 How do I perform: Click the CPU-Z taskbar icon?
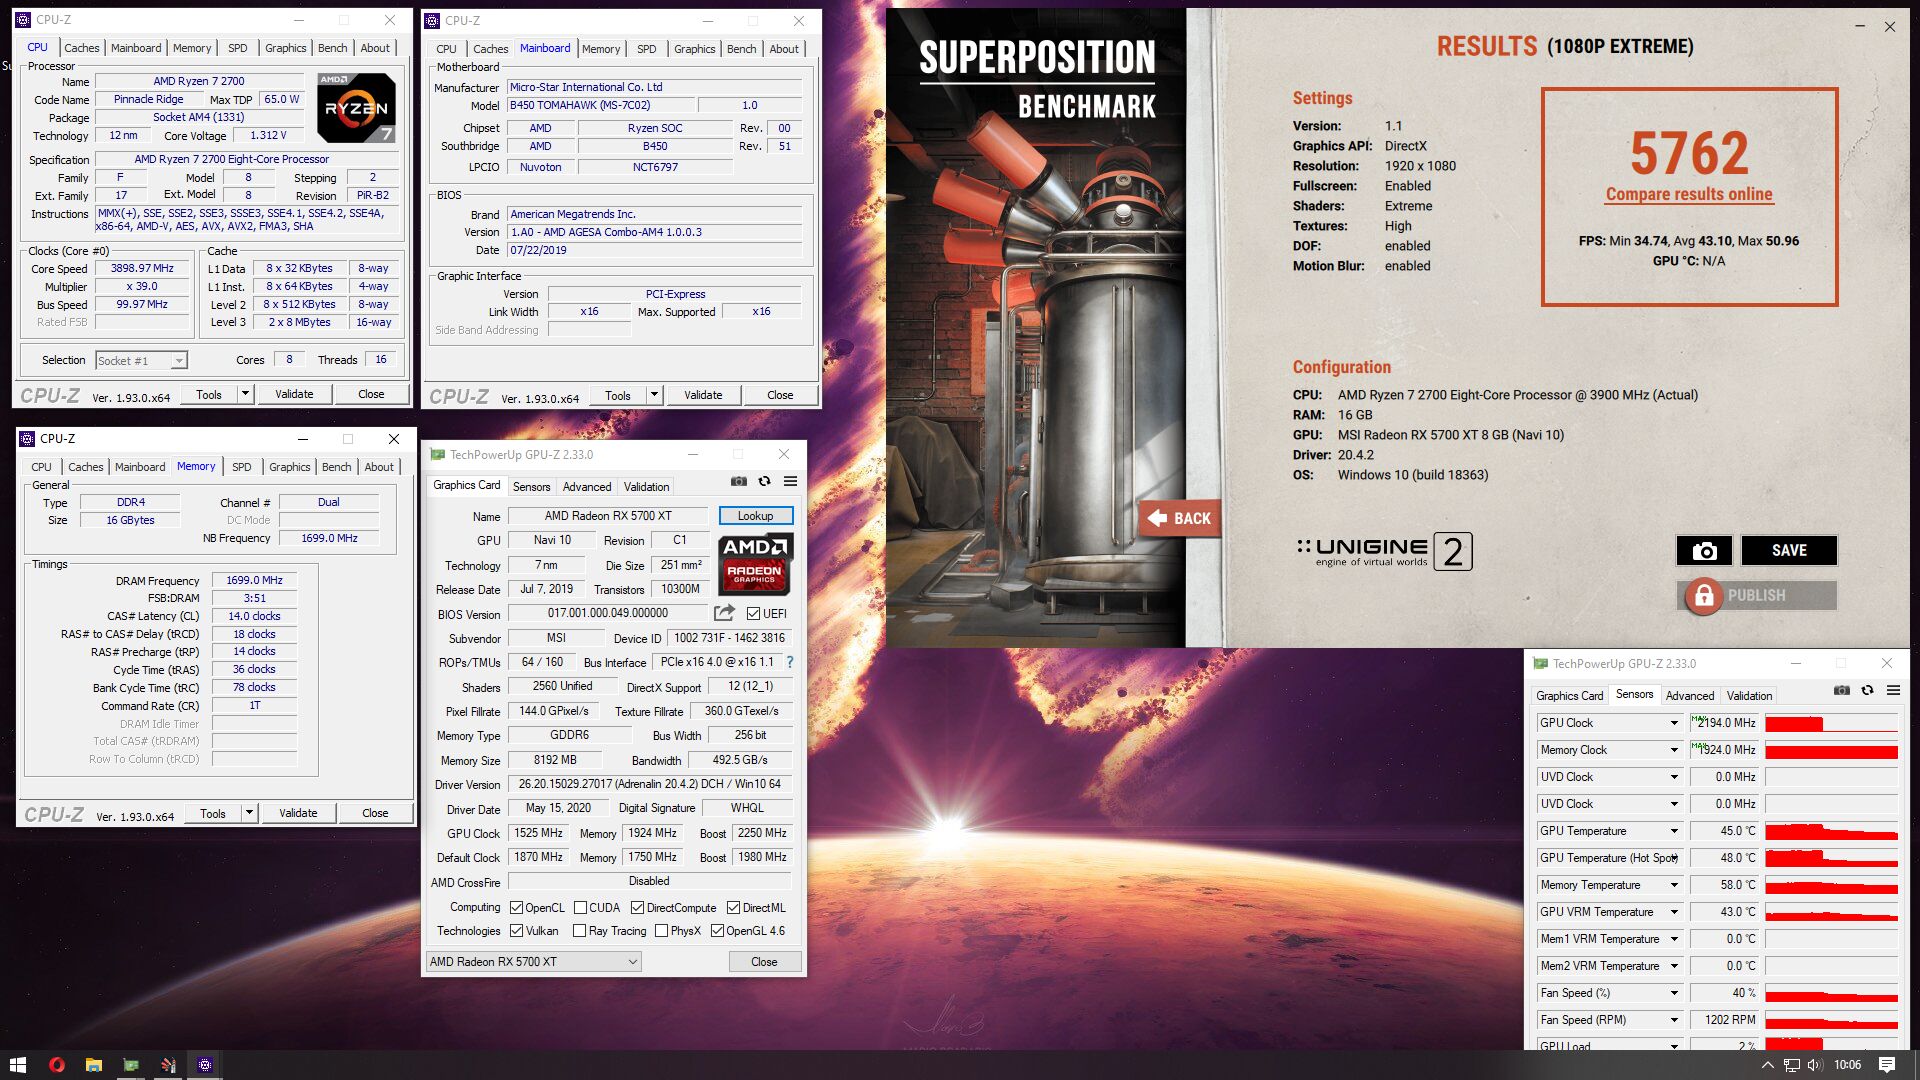tap(205, 1065)
